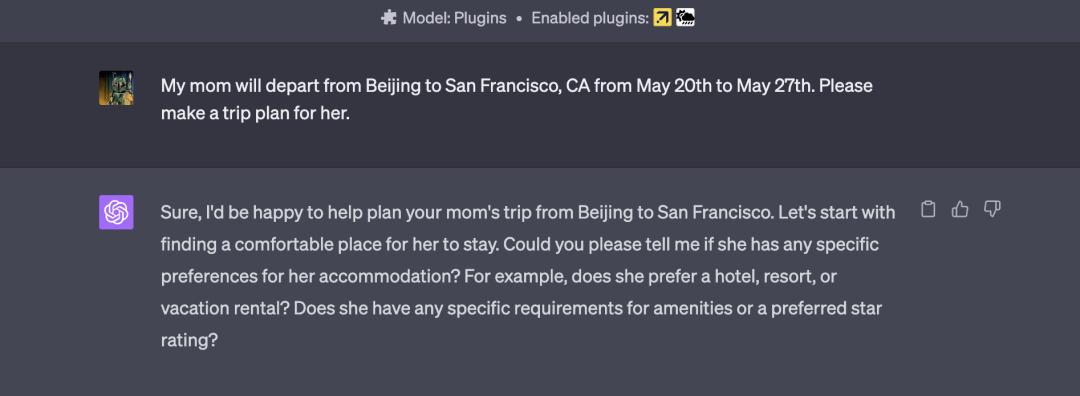
Task: Select the "Enabled plugins:" label
Action: pyautogui.click(x=590, y=18)
